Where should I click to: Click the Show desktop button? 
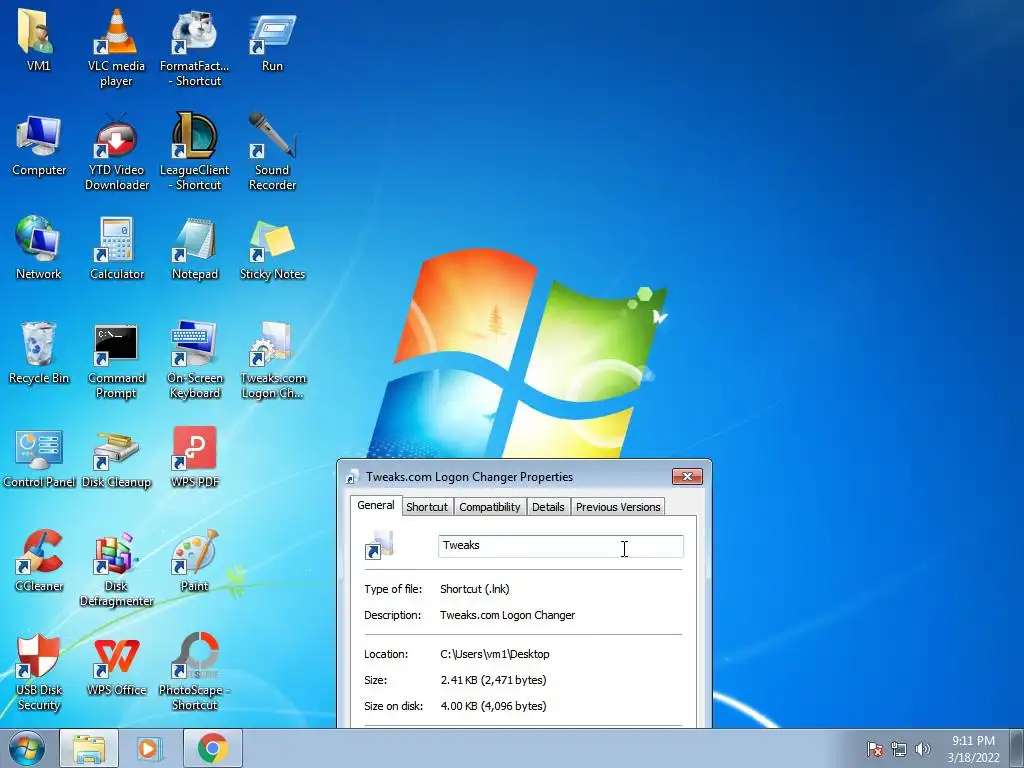(1017, 748)
